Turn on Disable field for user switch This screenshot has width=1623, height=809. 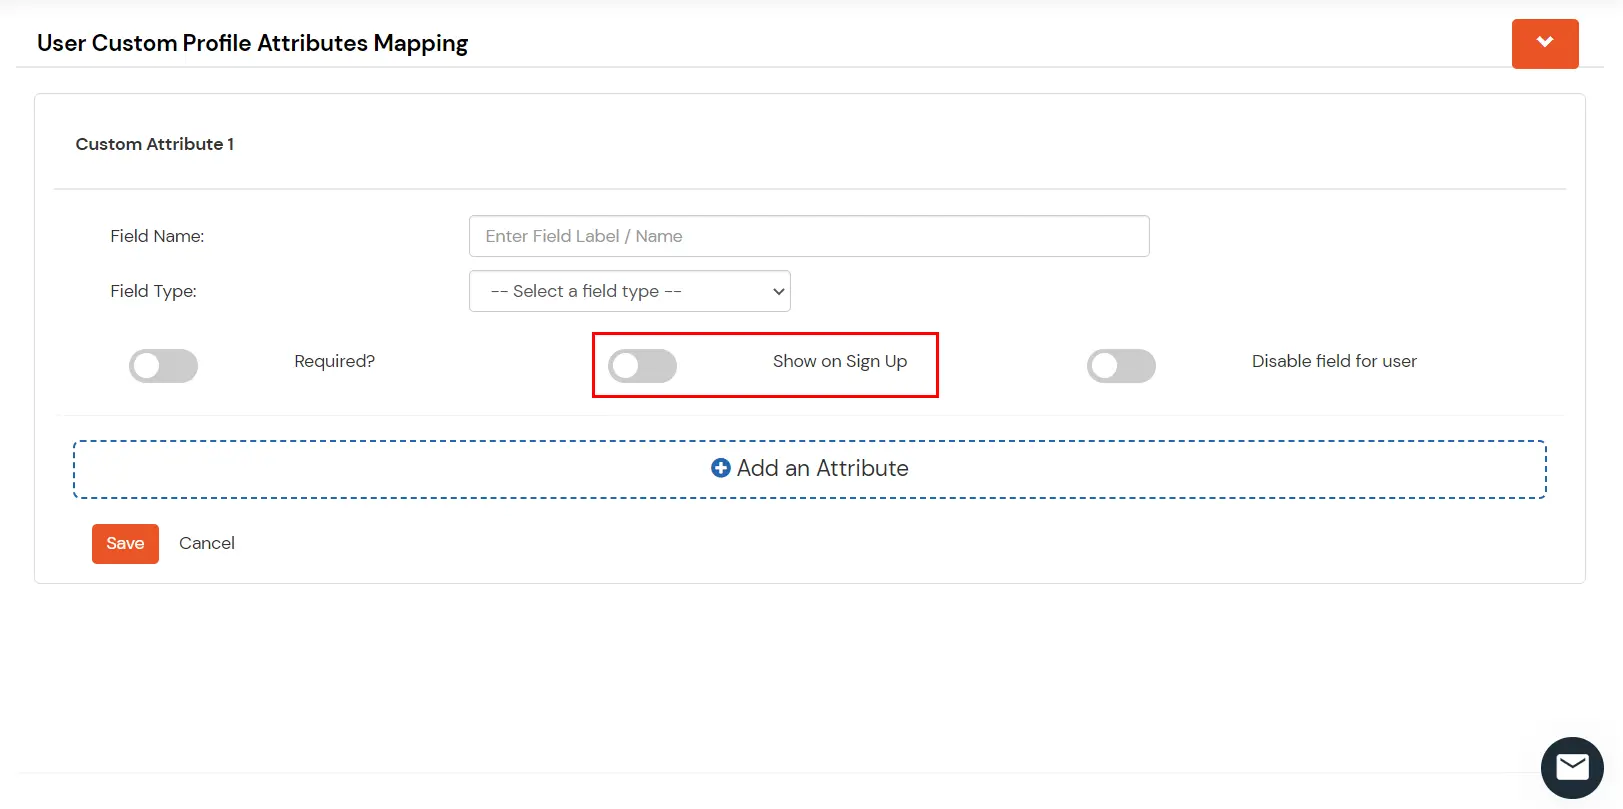[x=1121, y=366]
